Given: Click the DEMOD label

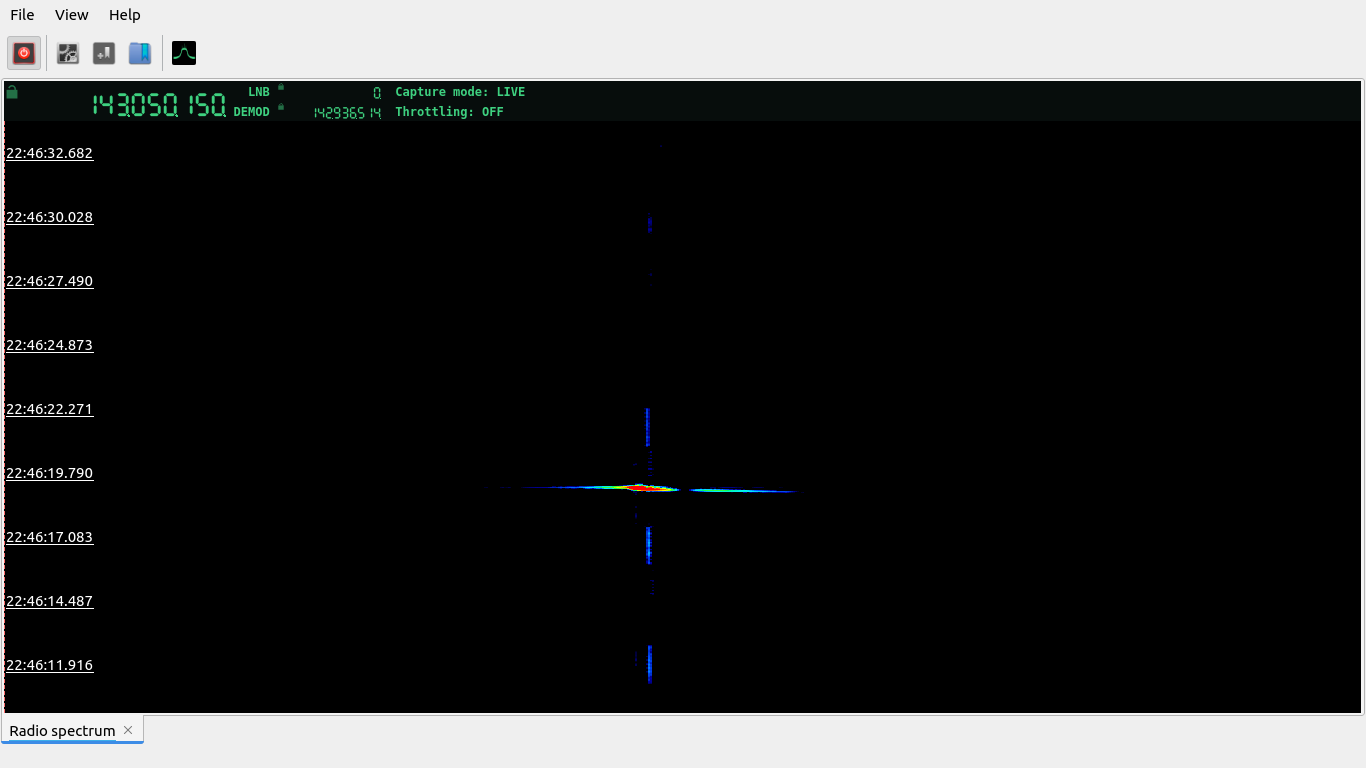Looking at the screenshot, I should 252,112.
